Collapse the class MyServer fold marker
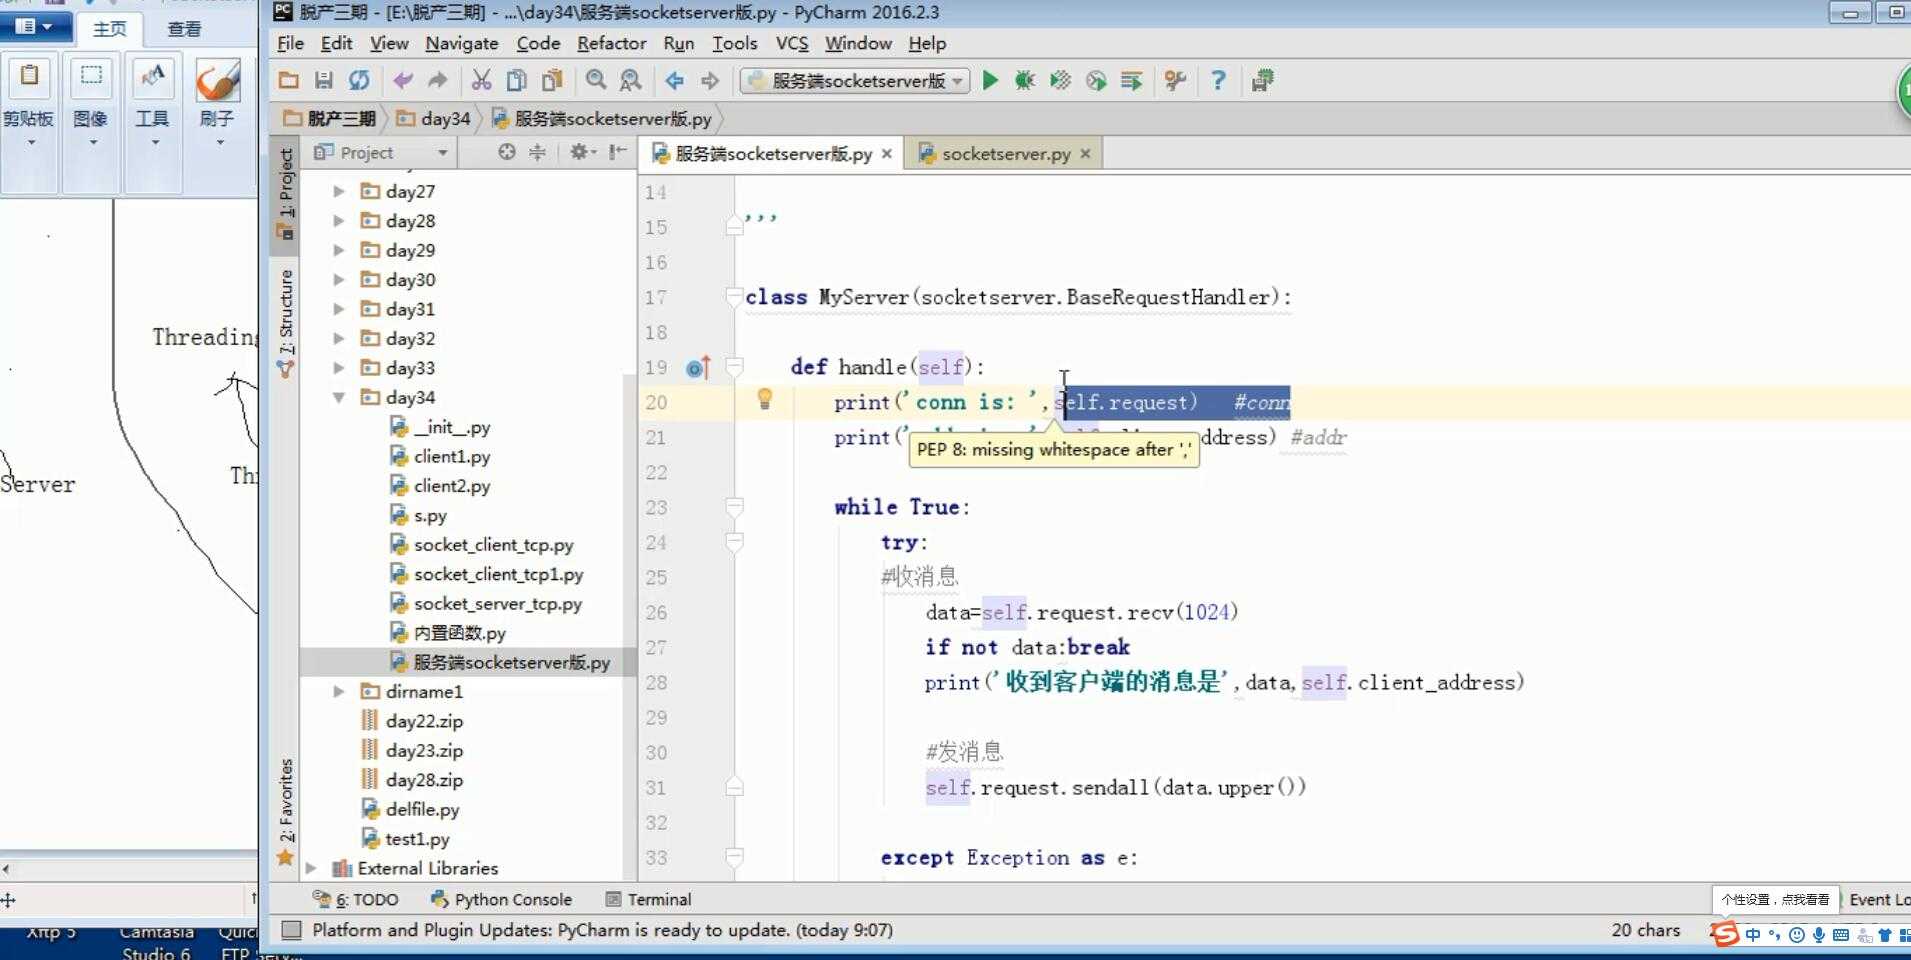Screen dimensions: 1911x960 [x=734, y=297]
